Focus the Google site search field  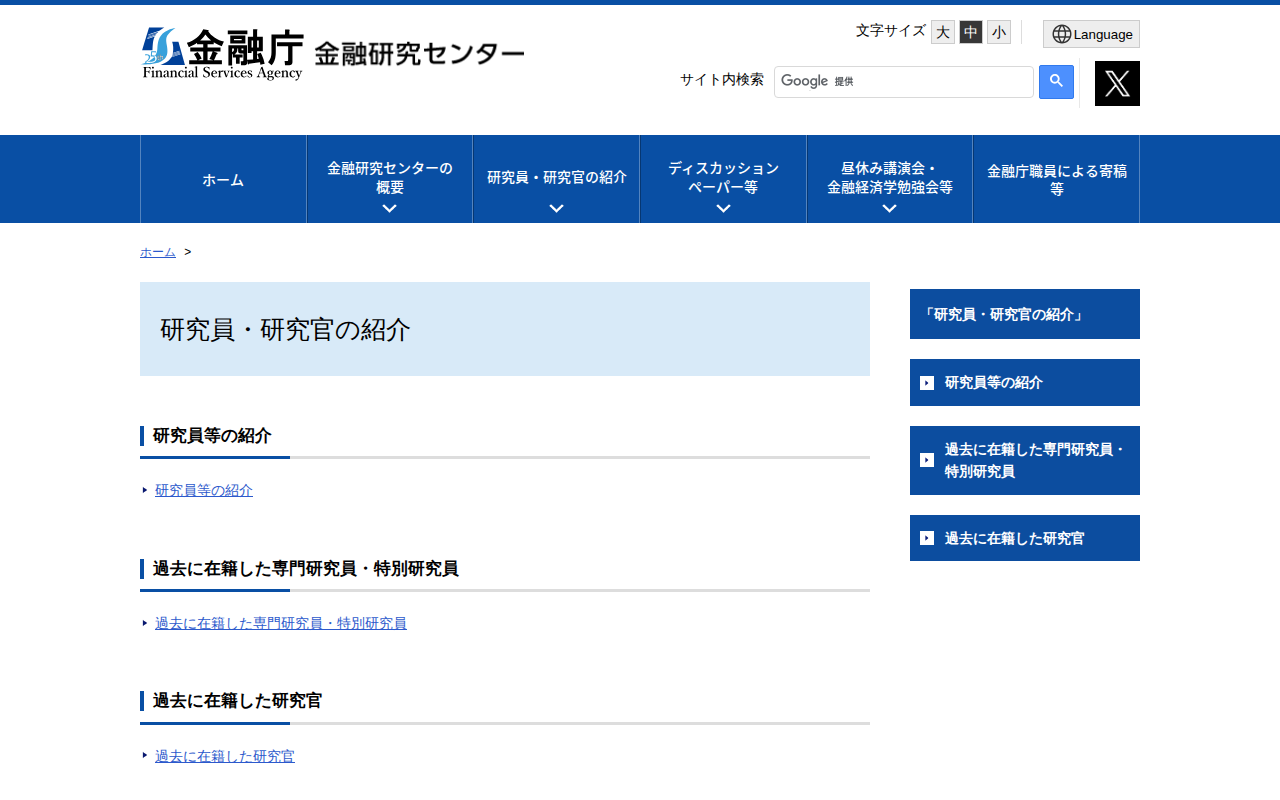pos(904,82)
